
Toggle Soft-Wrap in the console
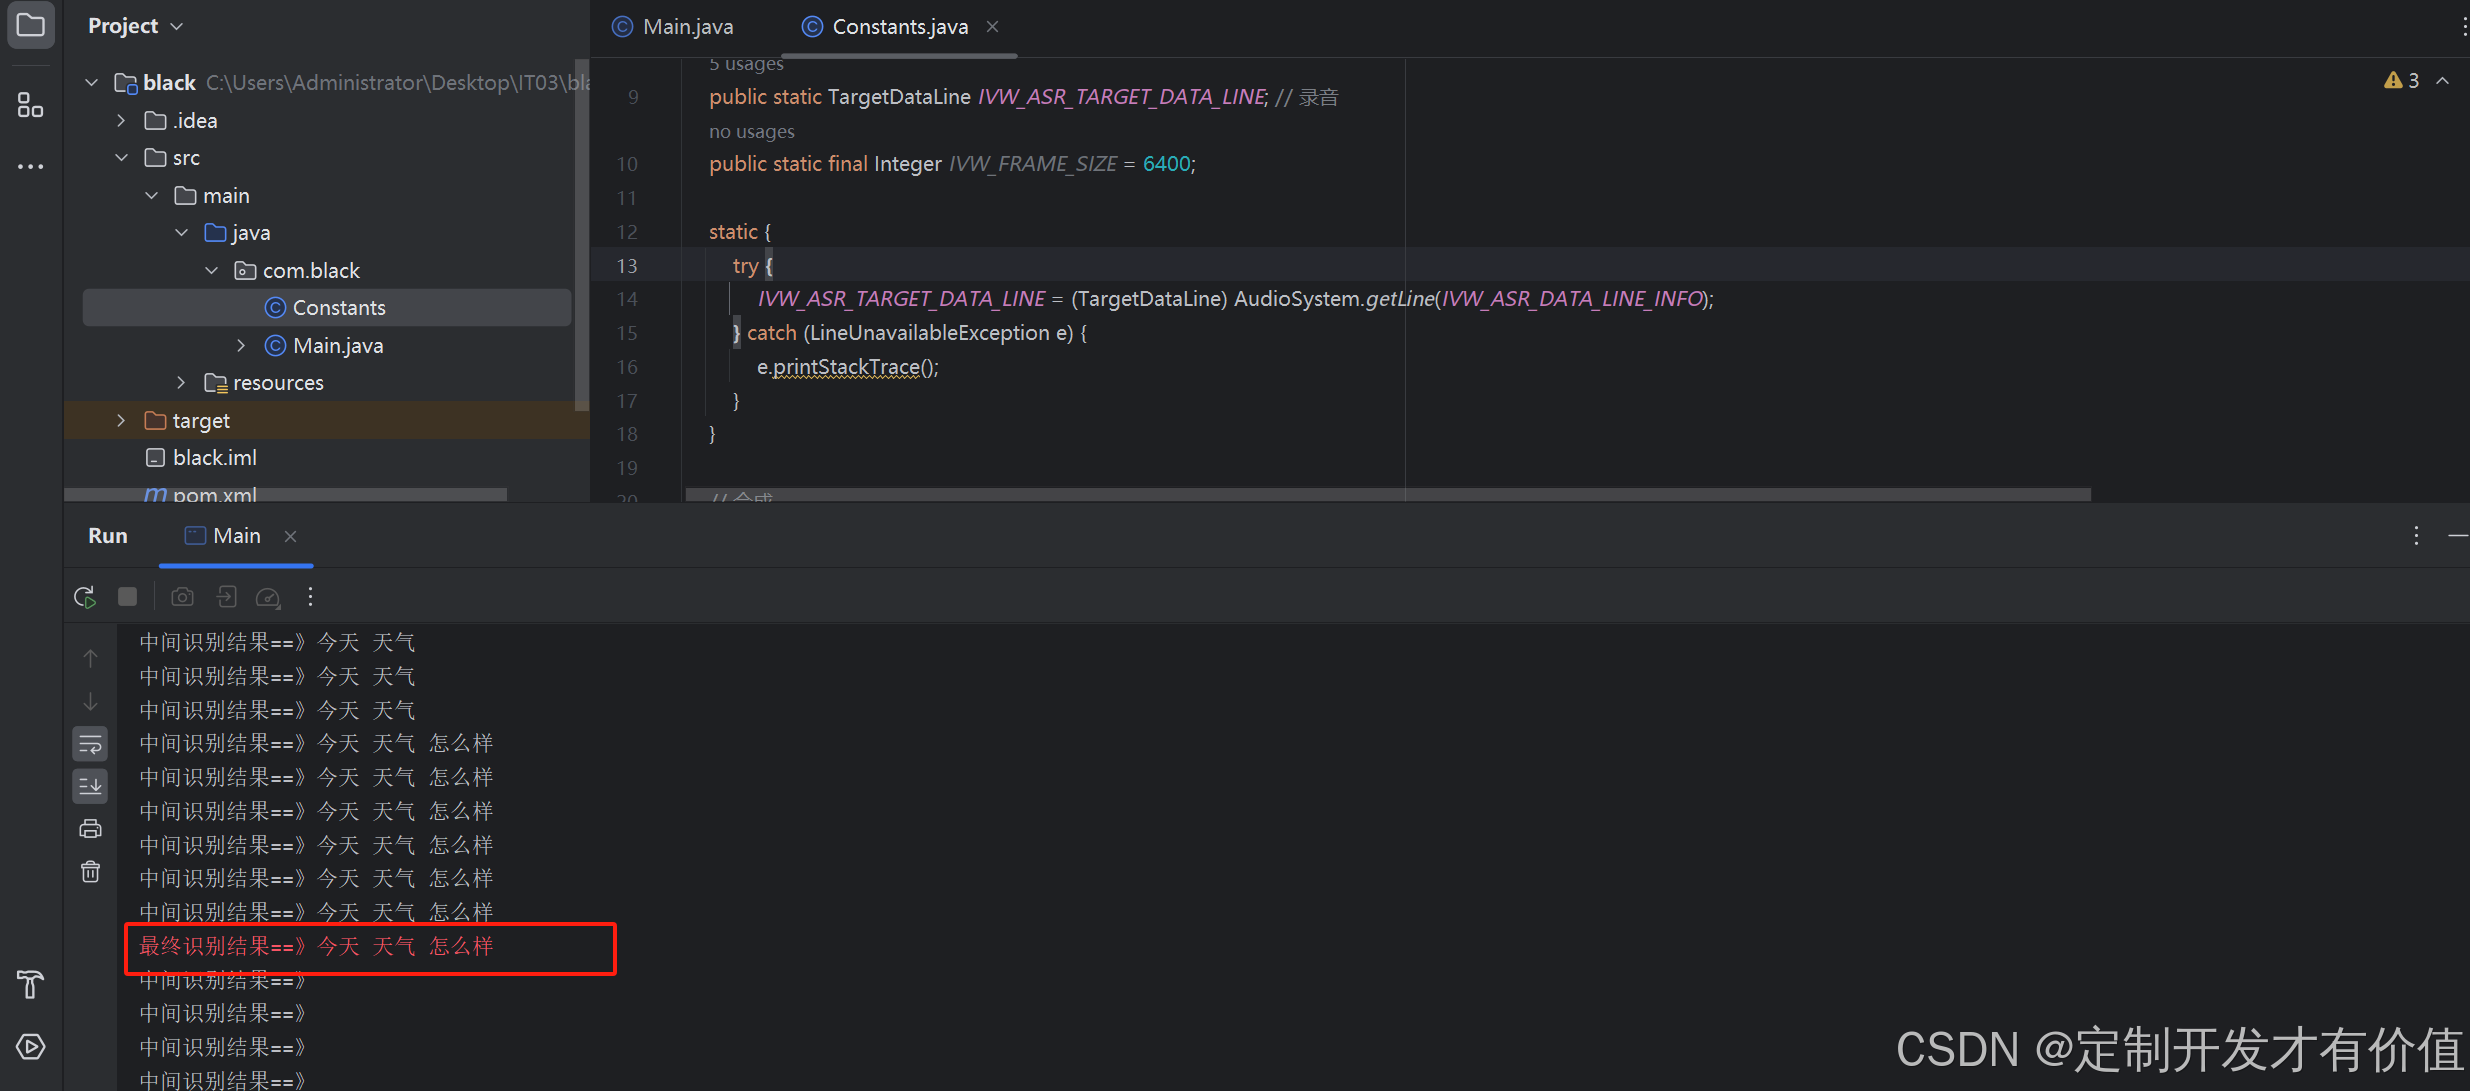(x=90, y=744)
